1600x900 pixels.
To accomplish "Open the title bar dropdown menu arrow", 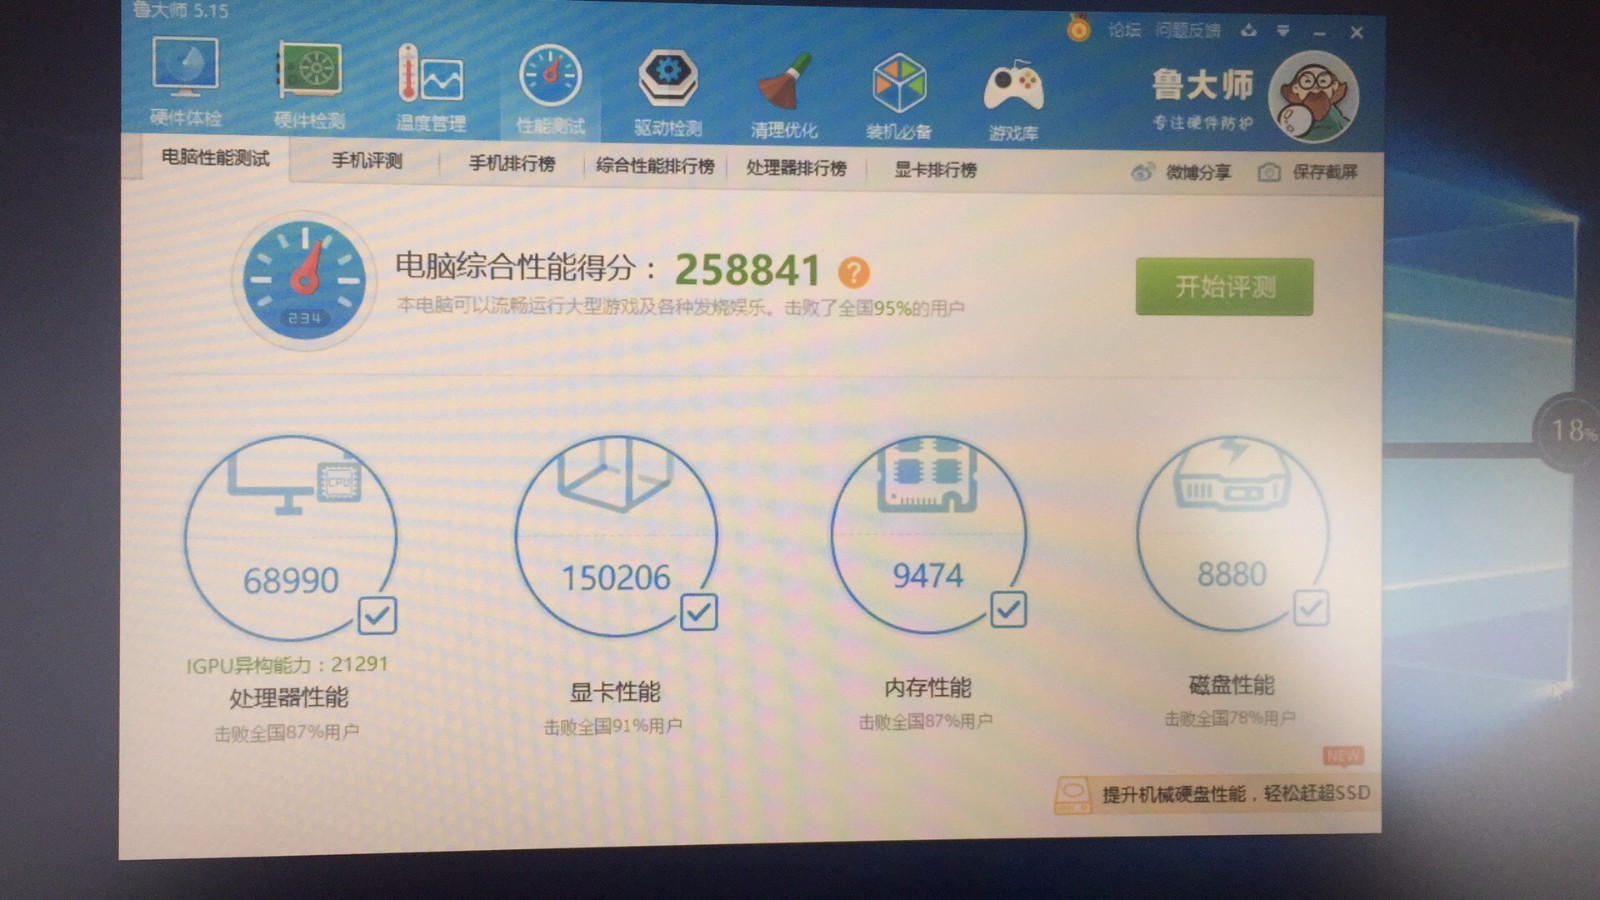I will click(1283, 31).
